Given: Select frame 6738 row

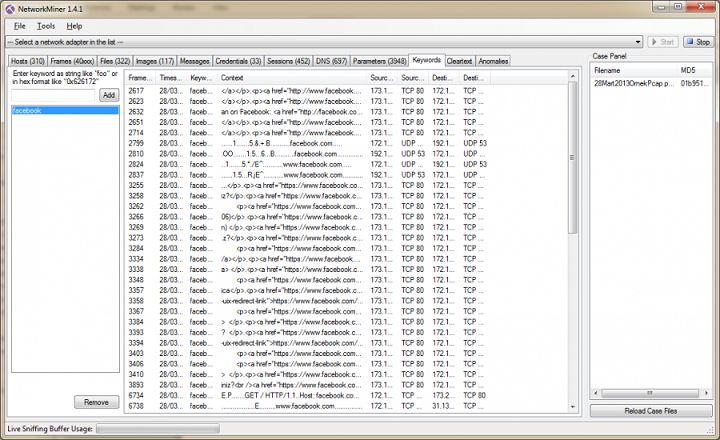Looking at the screenshot, I should click(308, 406).
